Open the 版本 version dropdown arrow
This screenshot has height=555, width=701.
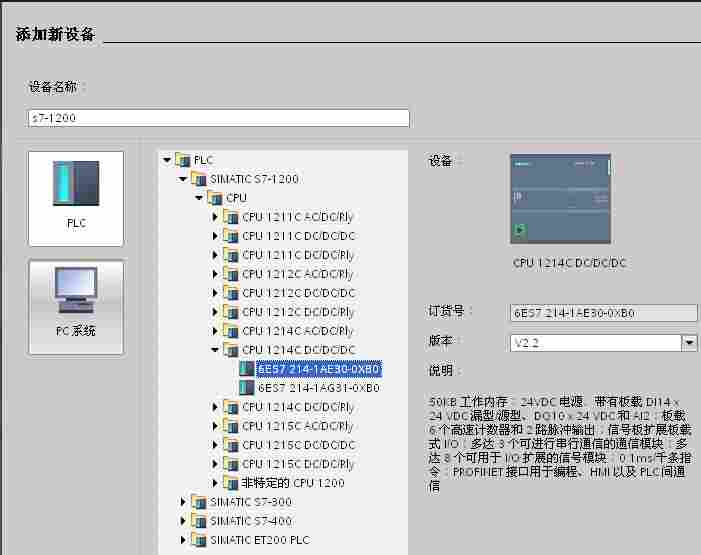(689, 343)
